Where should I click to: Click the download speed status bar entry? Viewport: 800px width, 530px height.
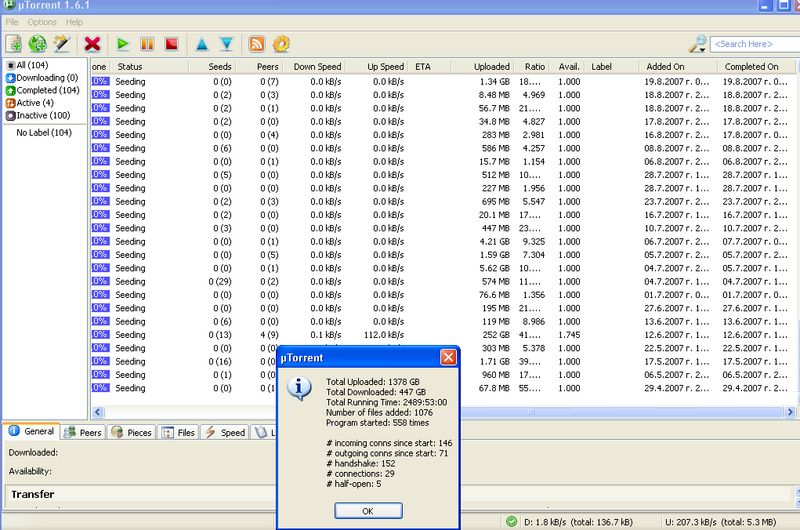[578, 522]
